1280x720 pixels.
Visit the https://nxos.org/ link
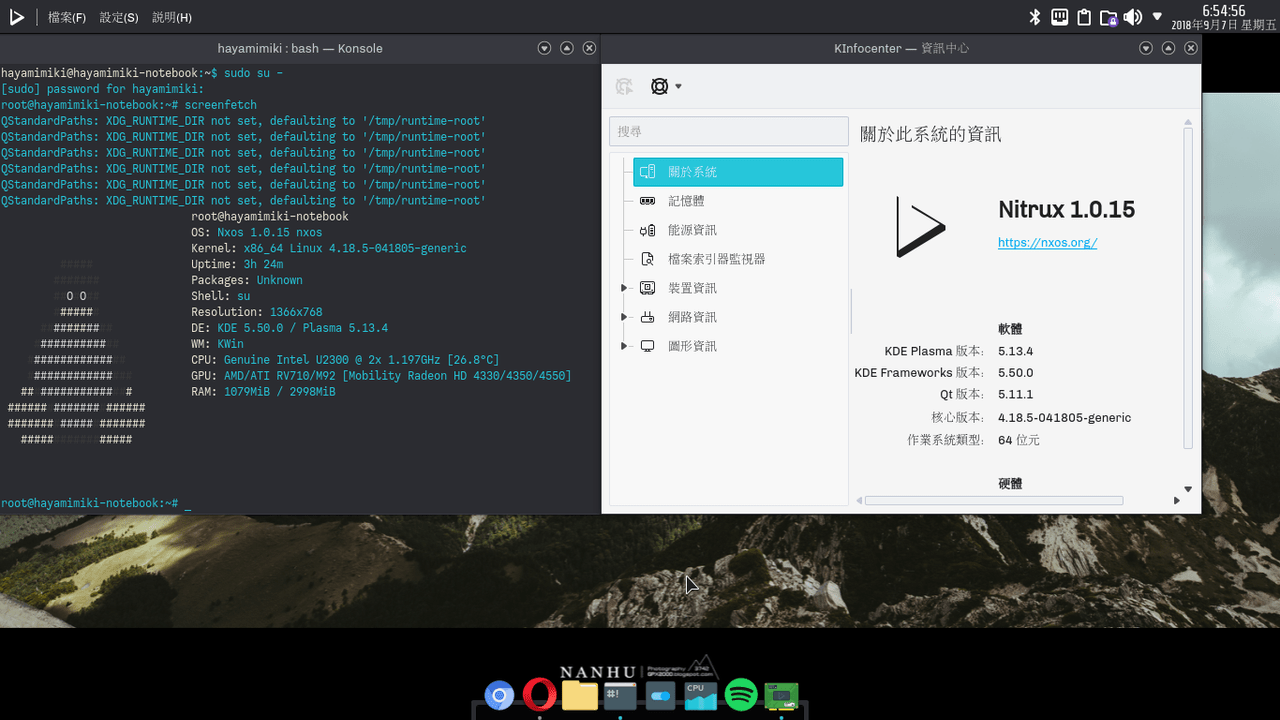point(1047,242)
